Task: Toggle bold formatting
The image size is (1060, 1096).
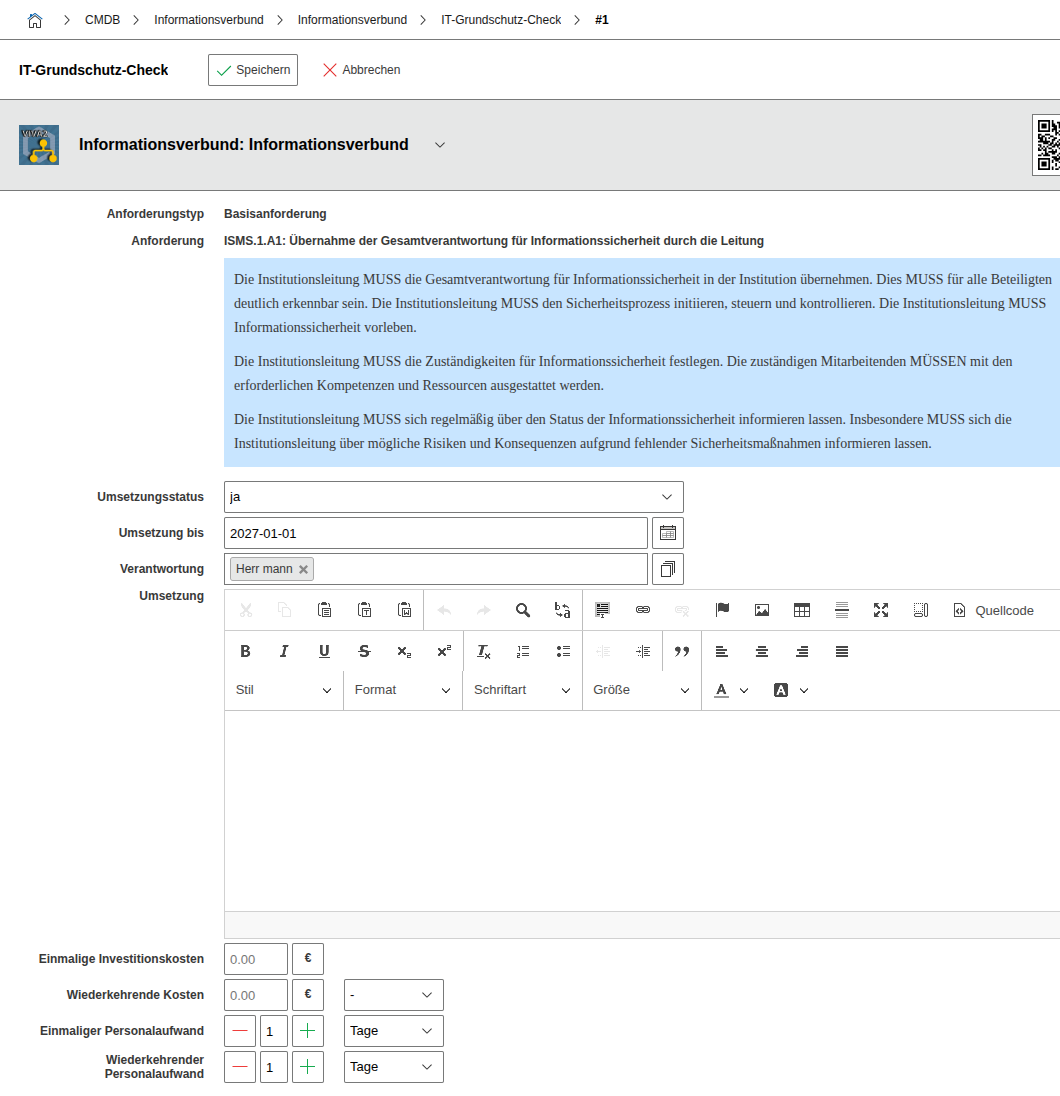Action: click(x=245, y=651)
